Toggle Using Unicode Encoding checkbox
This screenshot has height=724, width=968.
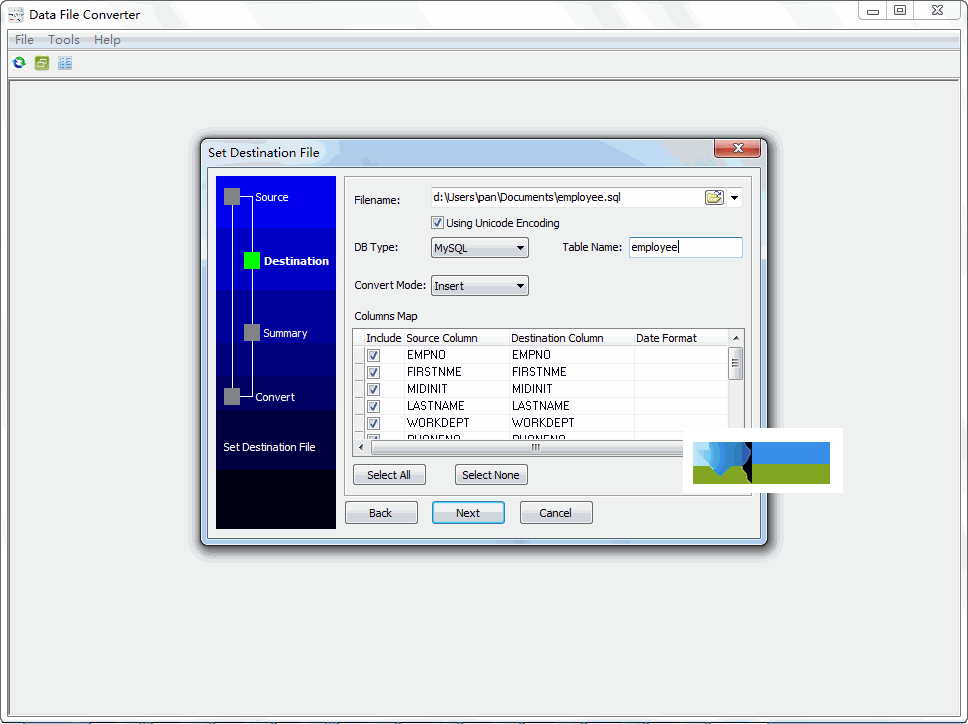point(437,222)
